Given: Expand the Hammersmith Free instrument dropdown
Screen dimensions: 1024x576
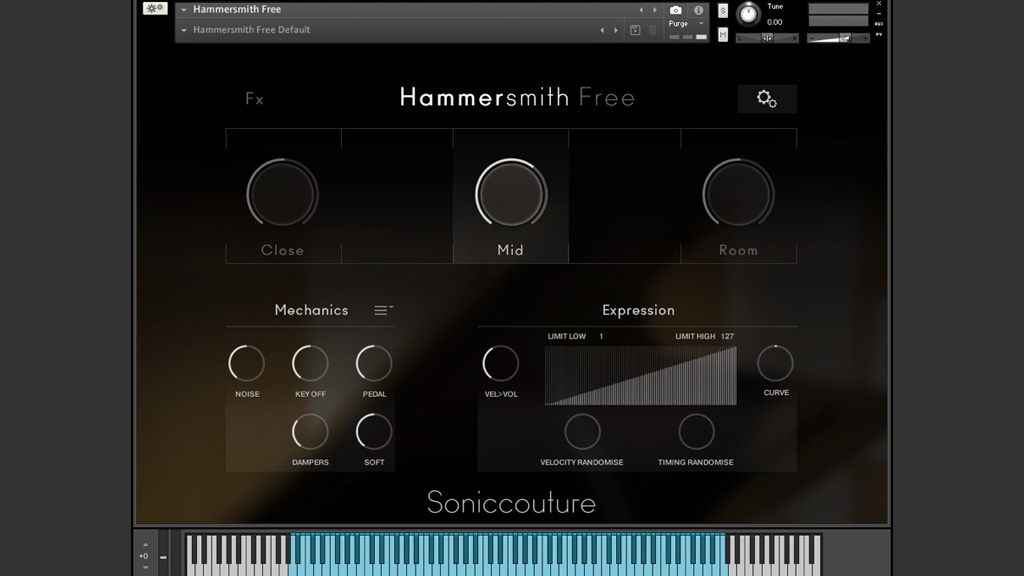Looking at the screenshot, I should (x=184, y=10).
